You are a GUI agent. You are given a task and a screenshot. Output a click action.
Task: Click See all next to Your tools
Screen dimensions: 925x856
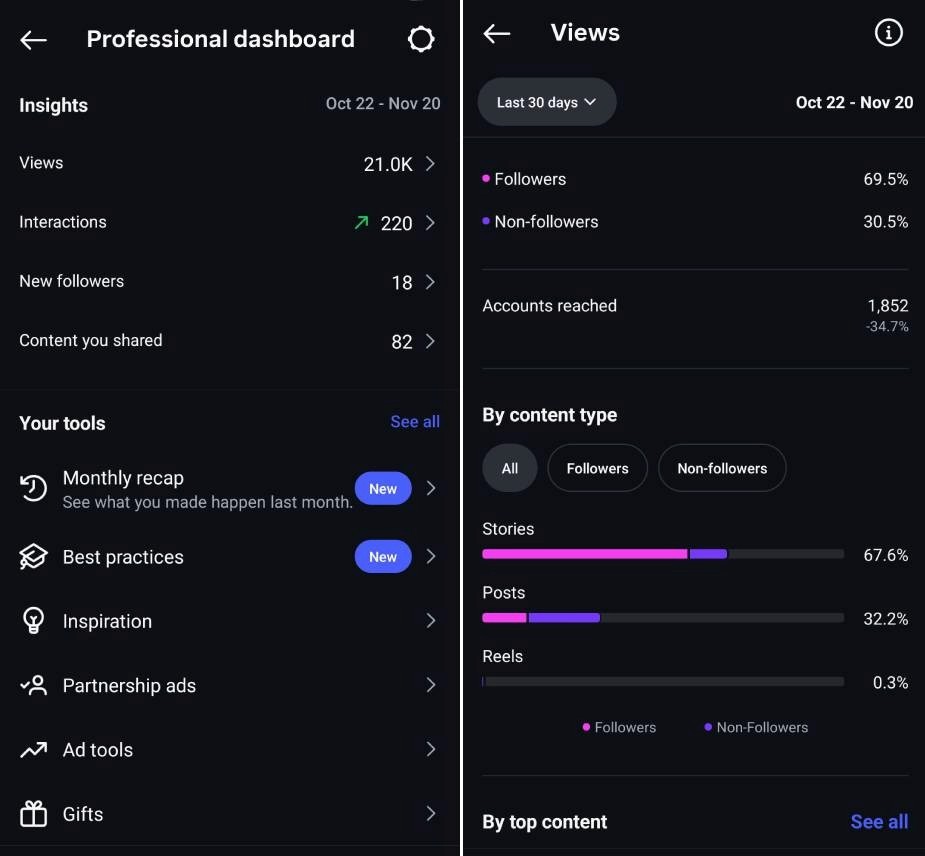click(415, 422)
